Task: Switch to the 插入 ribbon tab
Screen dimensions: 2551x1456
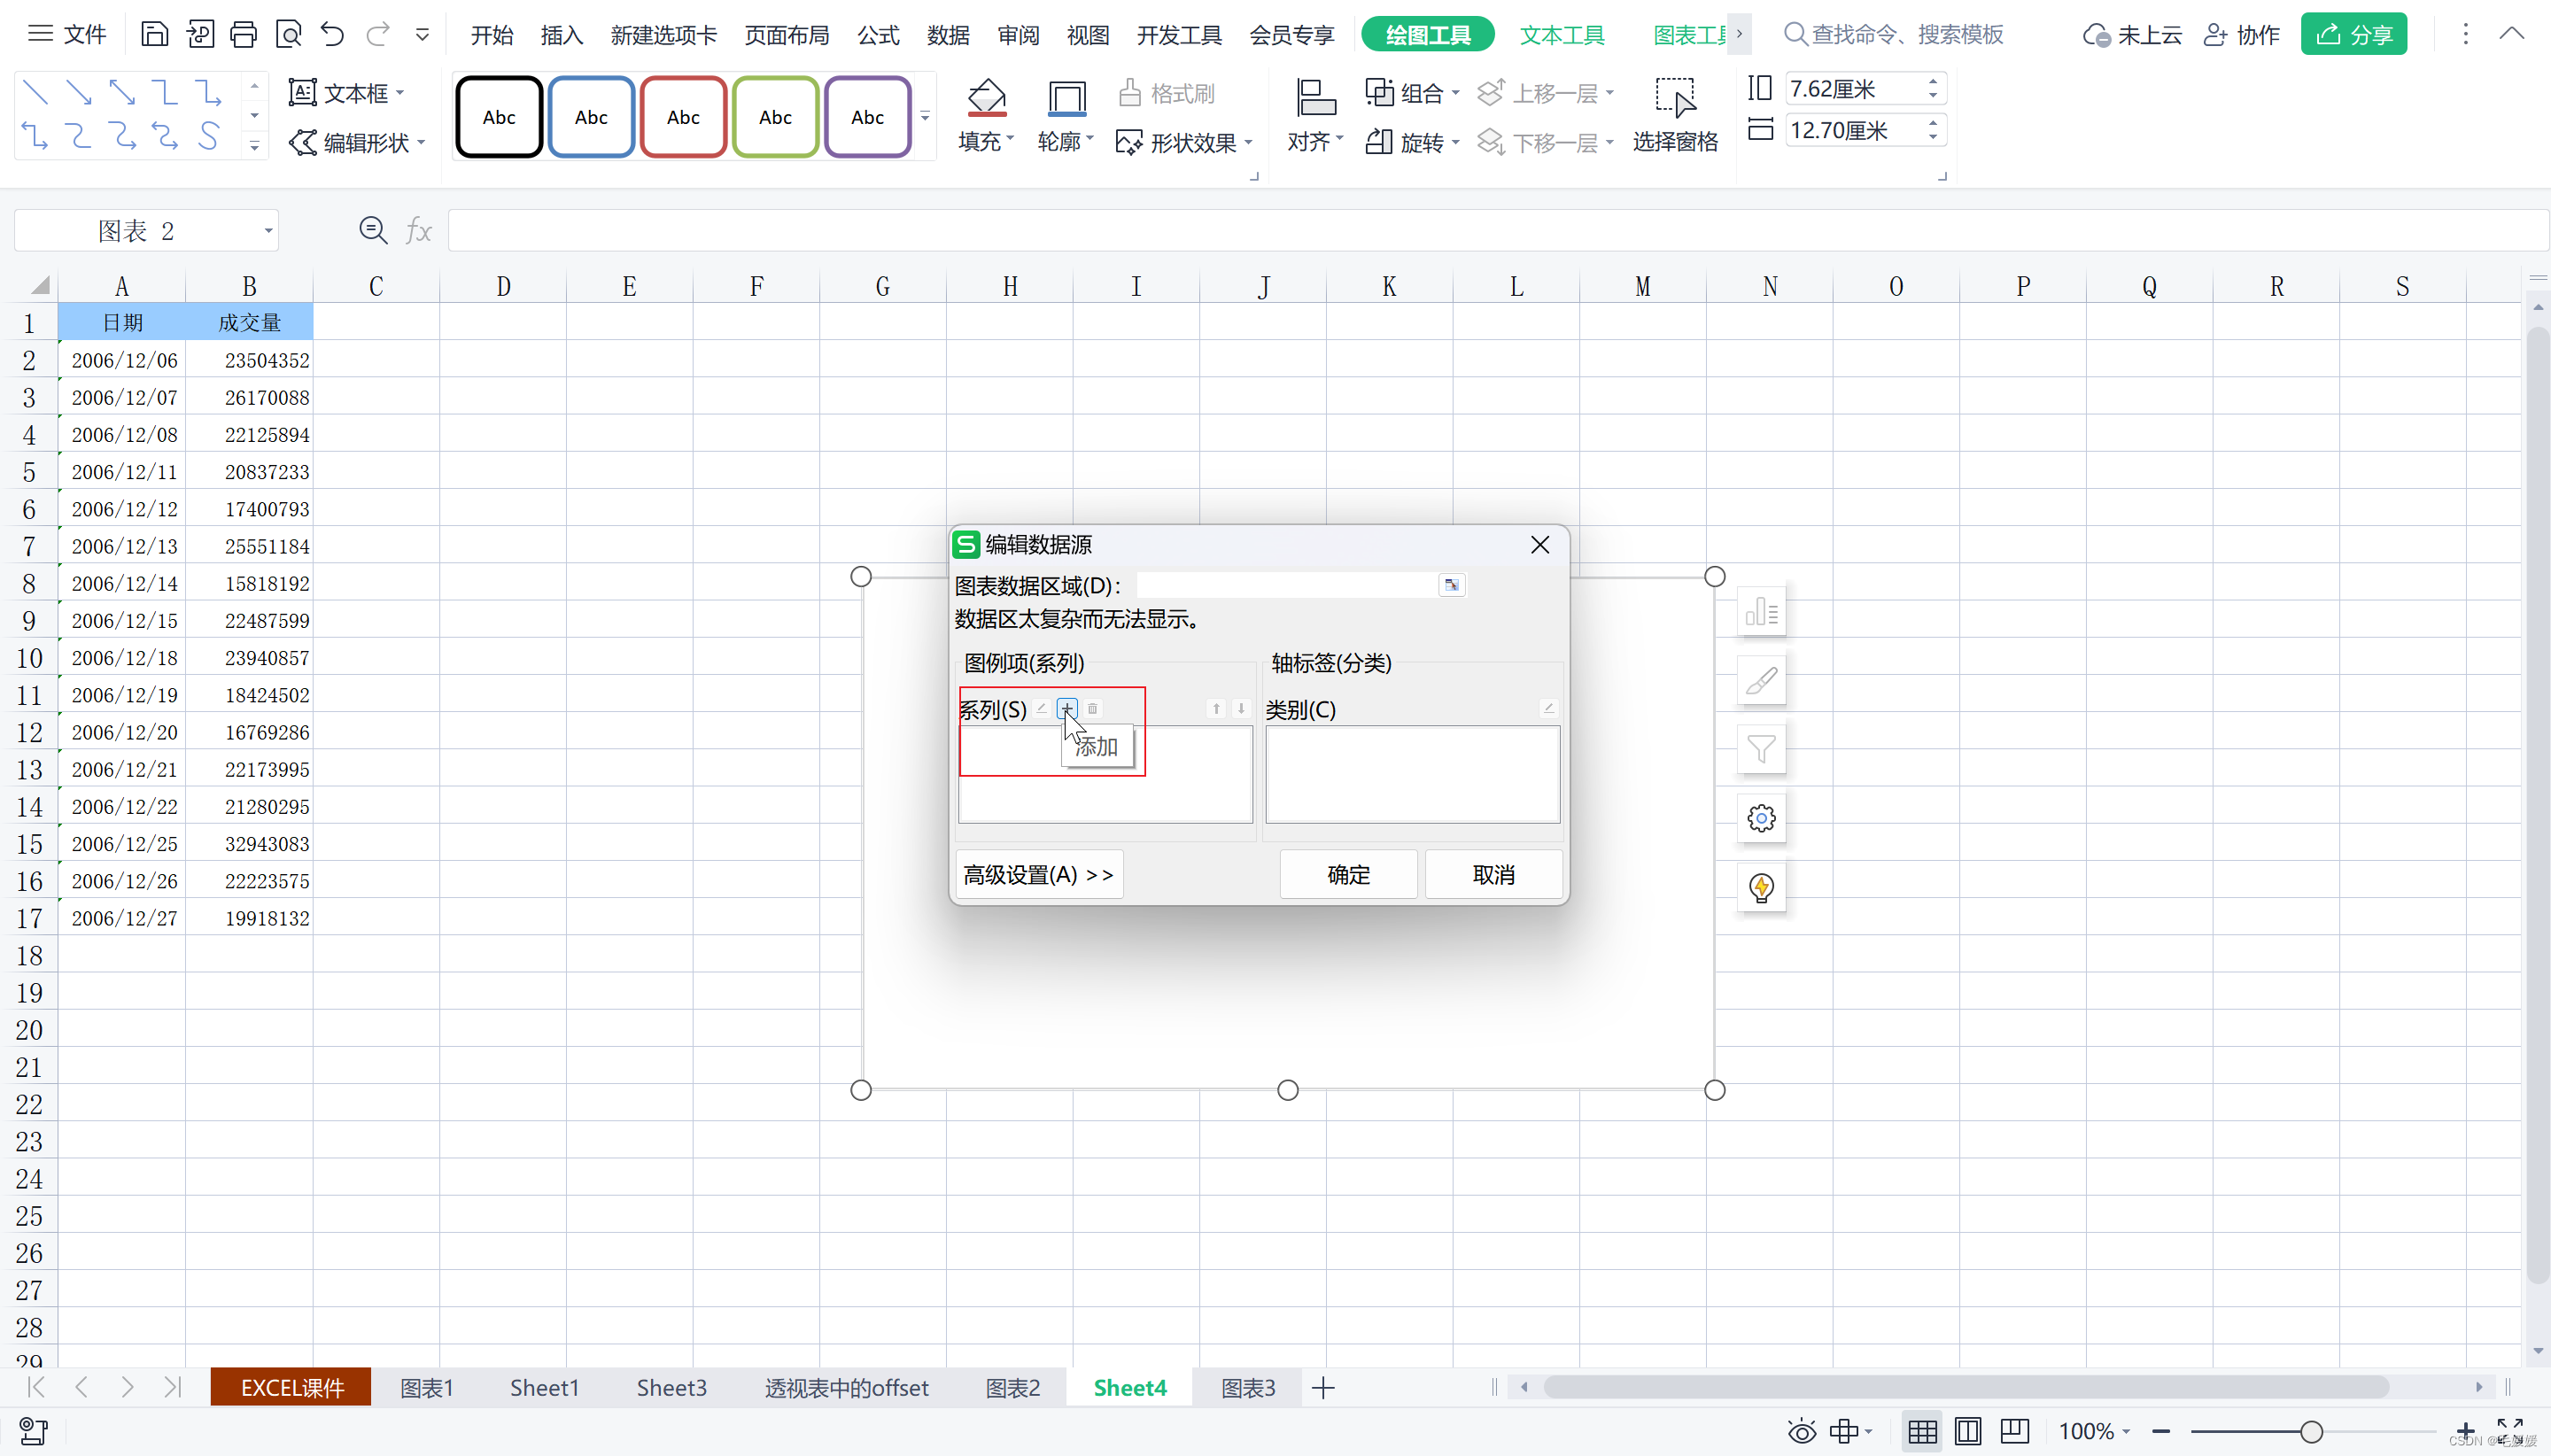Action: (x=561, y=35)
